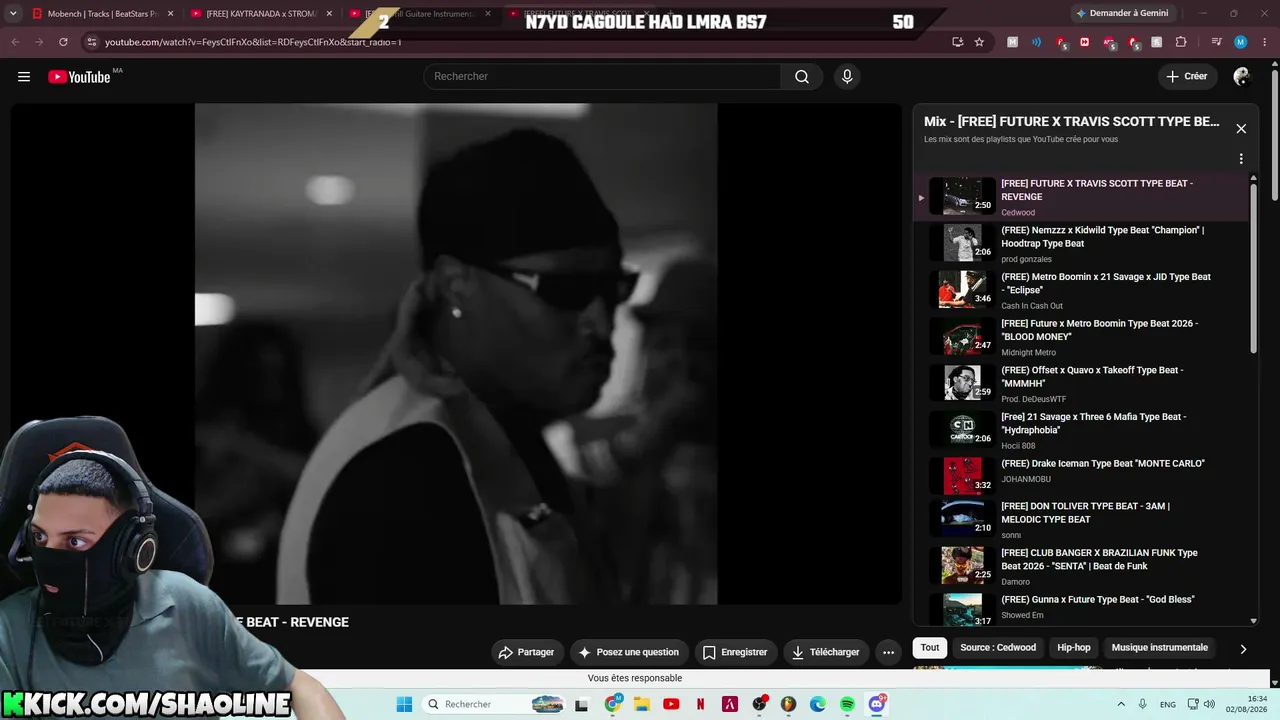Open the YouTube hamburger guide menu
1280x720 pixels.
(24, 77)
